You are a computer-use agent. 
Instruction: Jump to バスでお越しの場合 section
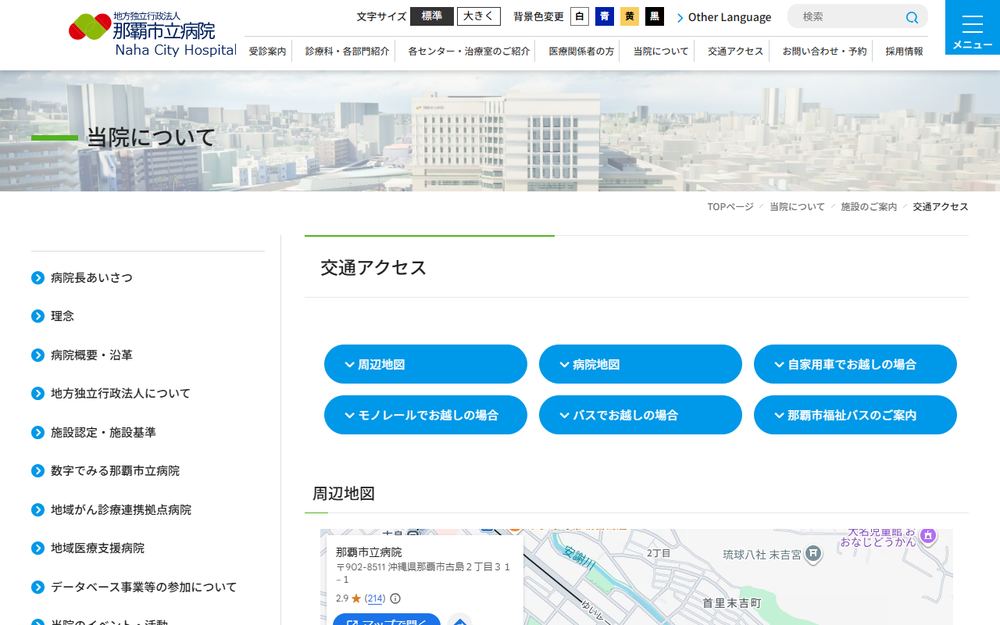pos(640,415)
